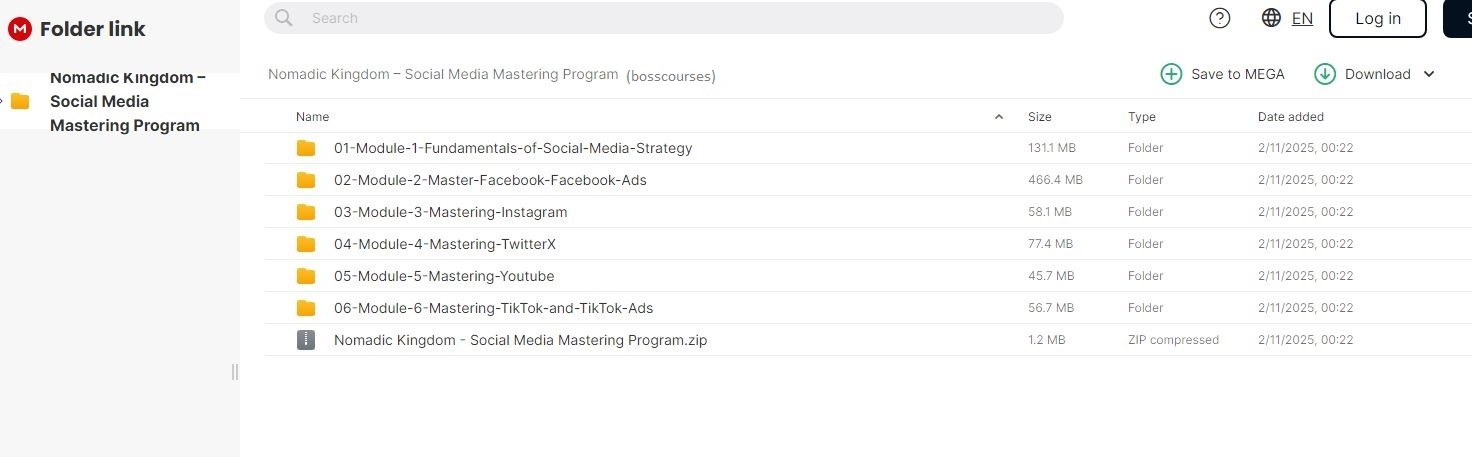Toggle the Name column sort arrow
The height and width of the screenshot is (457, 1472).
click(999, 117)
